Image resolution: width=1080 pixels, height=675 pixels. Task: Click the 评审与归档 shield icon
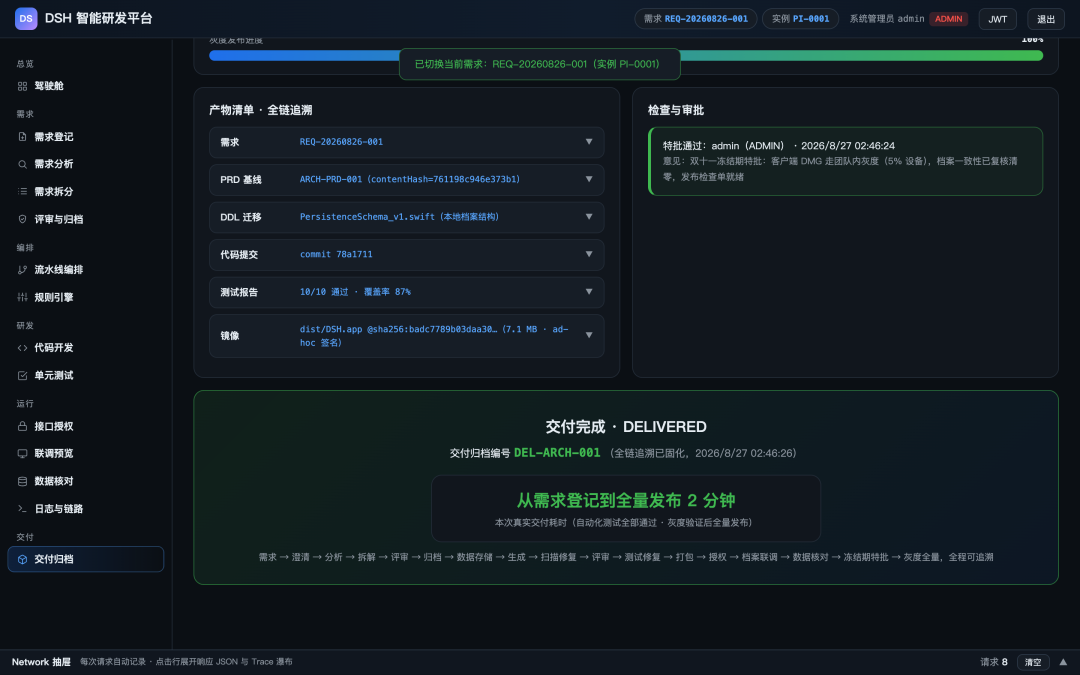click(22, 219)
